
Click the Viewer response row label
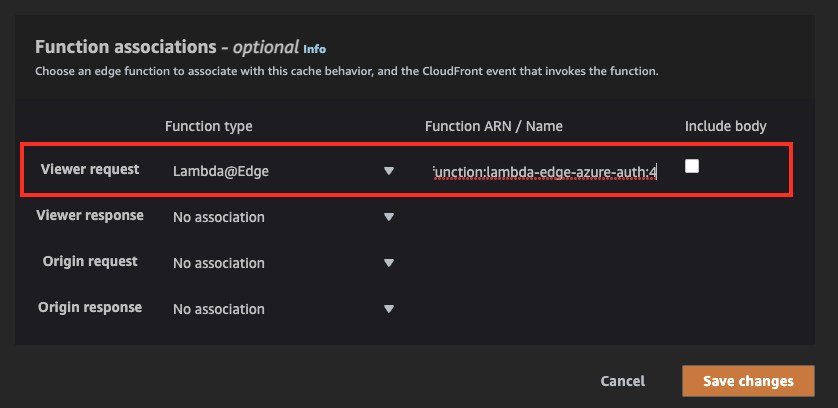point(90,215)
